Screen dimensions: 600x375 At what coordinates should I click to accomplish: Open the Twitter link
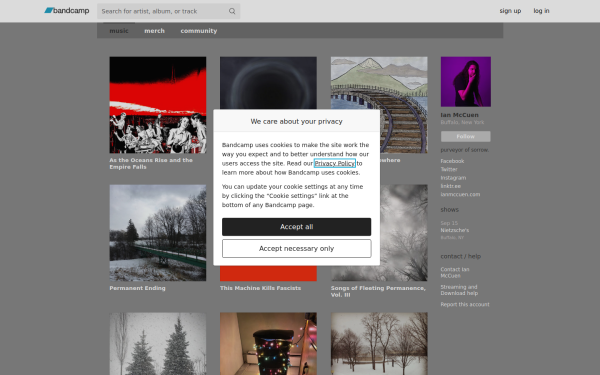click(x=449, y=169)
